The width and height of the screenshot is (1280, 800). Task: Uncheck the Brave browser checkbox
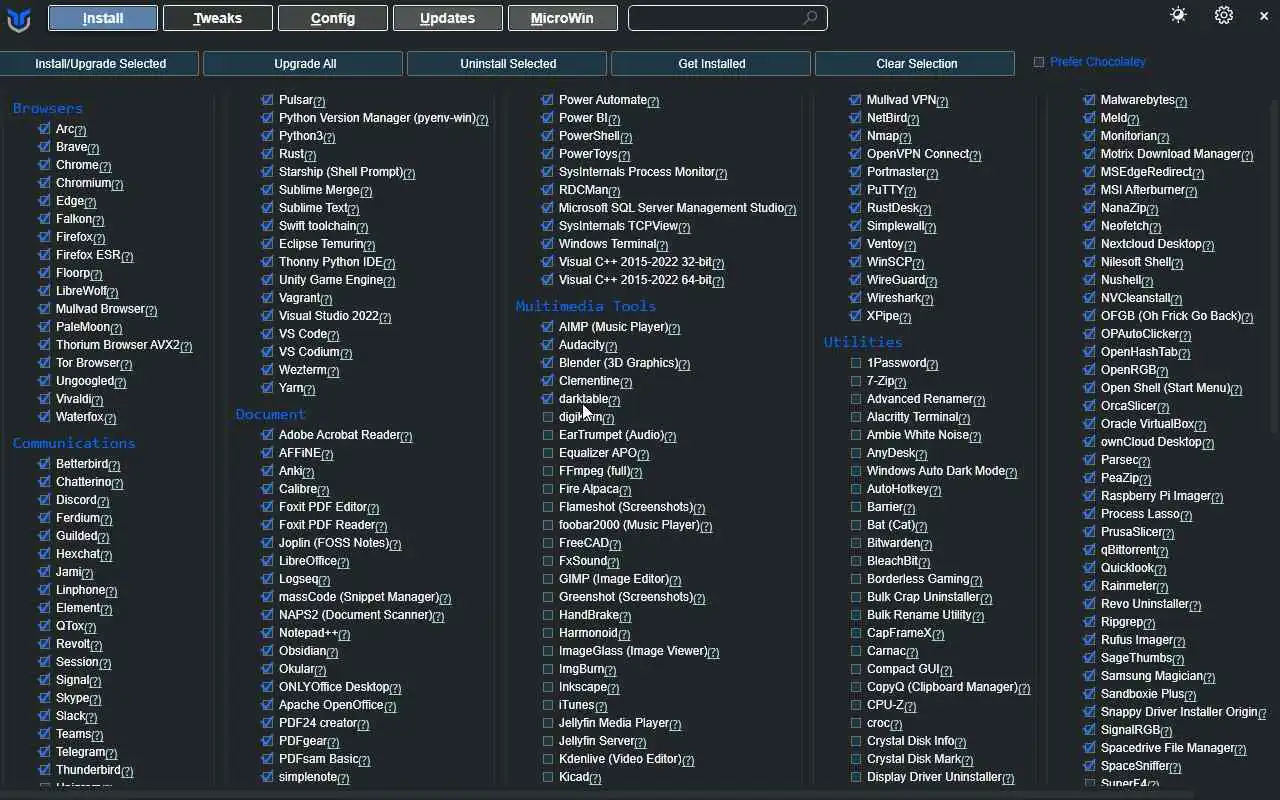[x=44, y=147]
